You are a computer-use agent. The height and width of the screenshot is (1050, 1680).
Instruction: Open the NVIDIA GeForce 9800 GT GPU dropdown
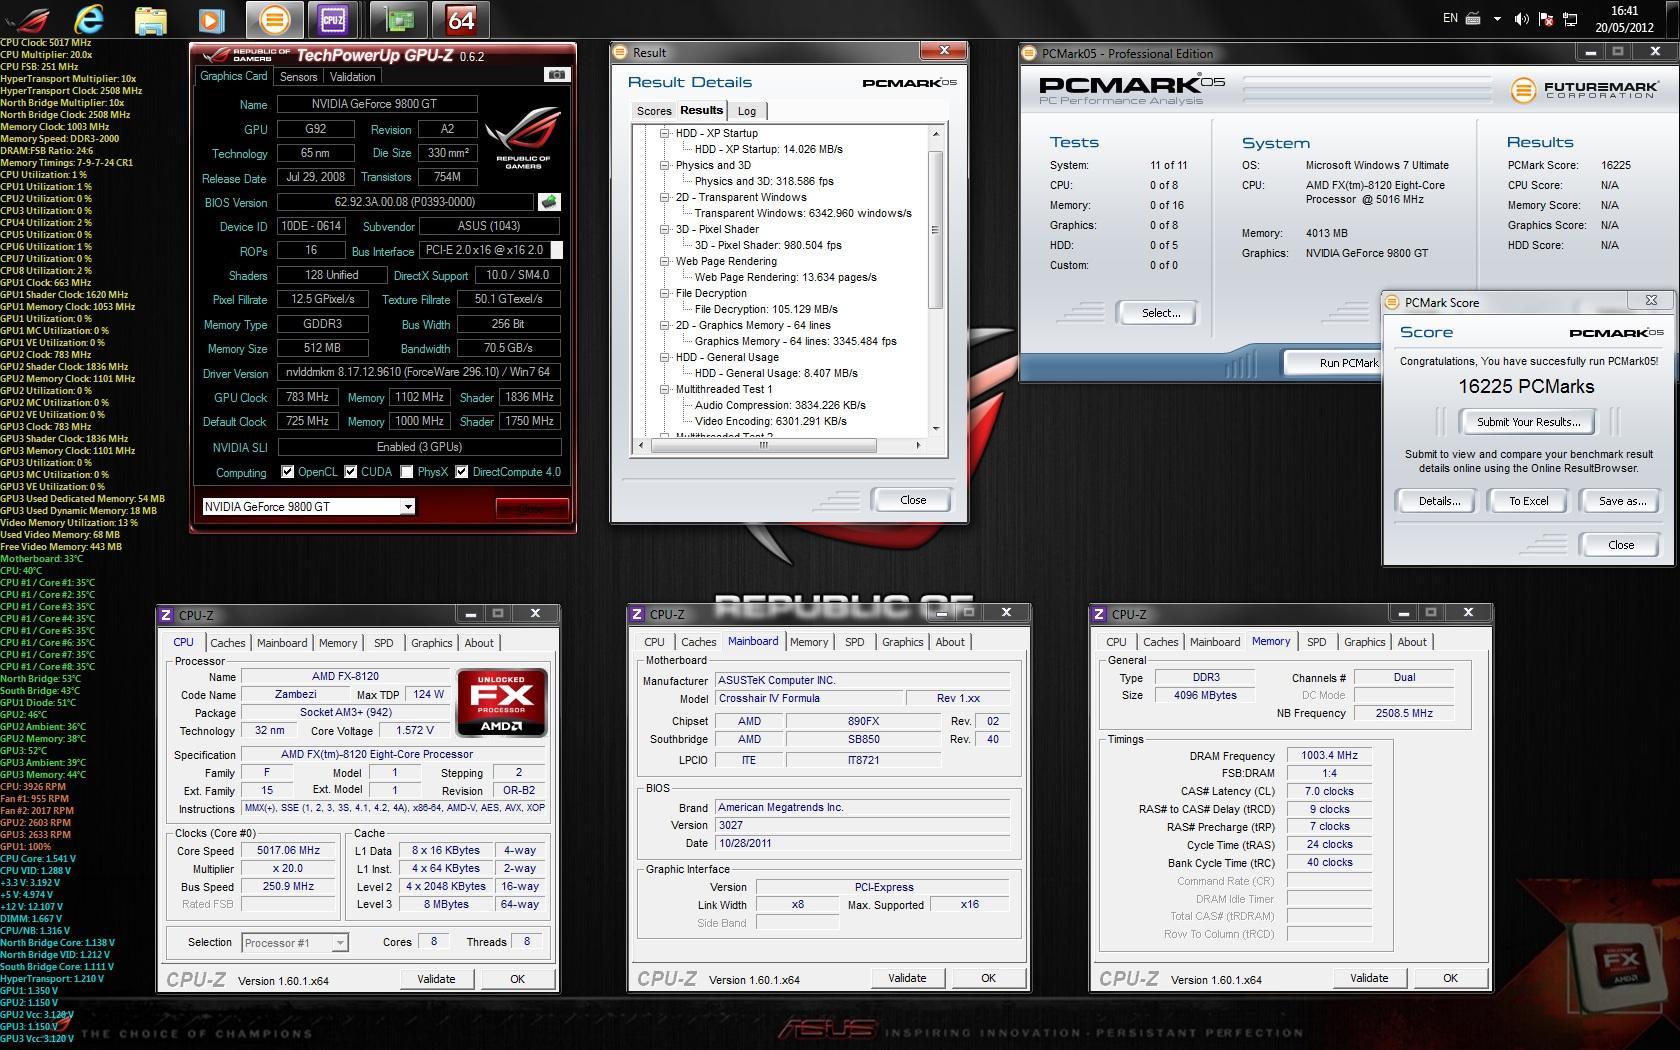tap(408, 507)
